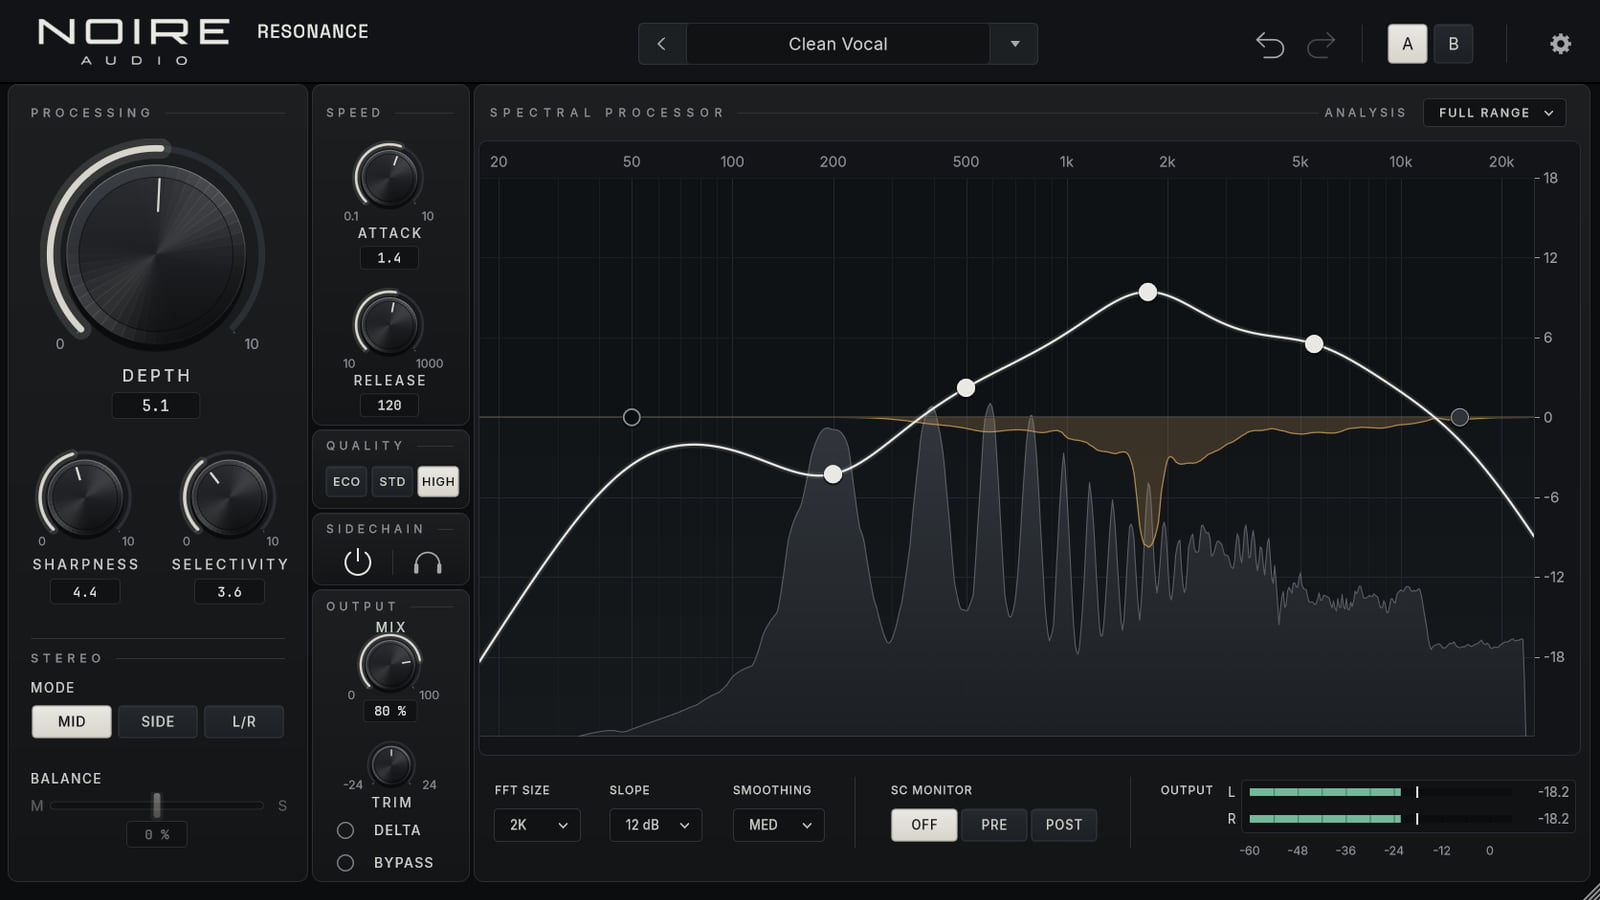Set SC Monitor to POST
Viewport: 1600px width, 900px height.
tap(1064, 825)
